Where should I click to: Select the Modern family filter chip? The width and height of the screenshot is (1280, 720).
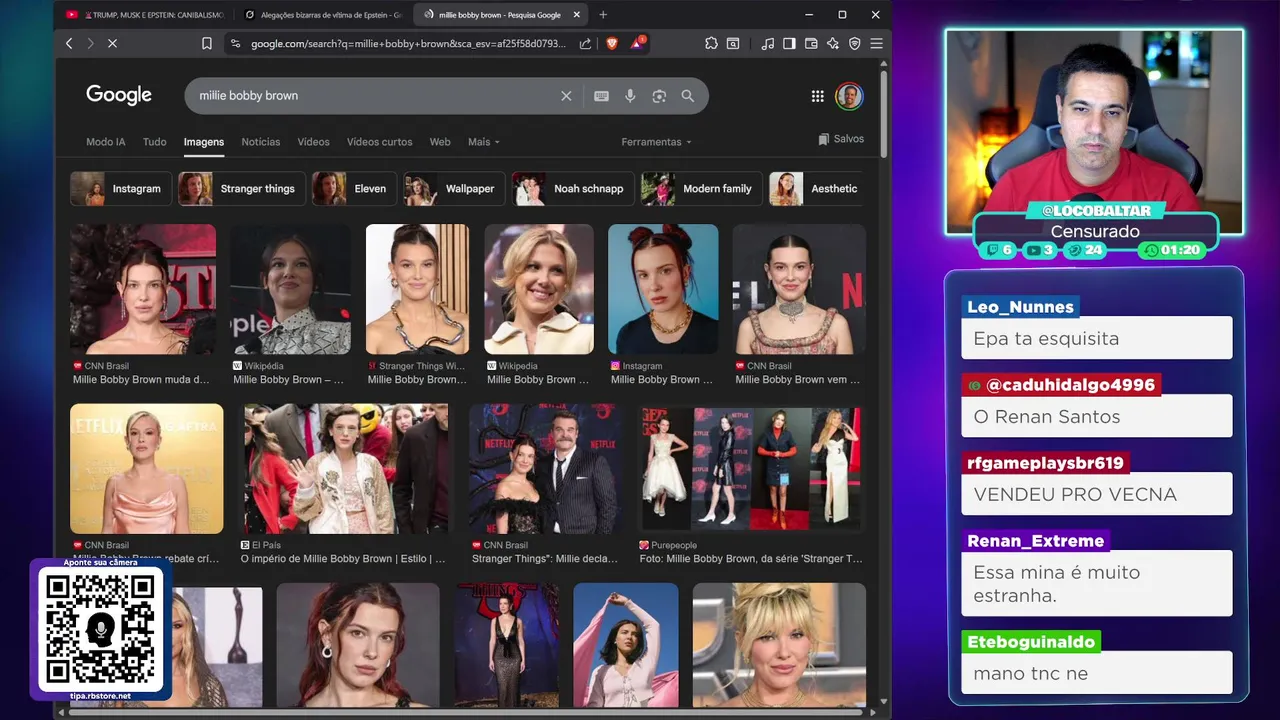(x=702, y=188)
